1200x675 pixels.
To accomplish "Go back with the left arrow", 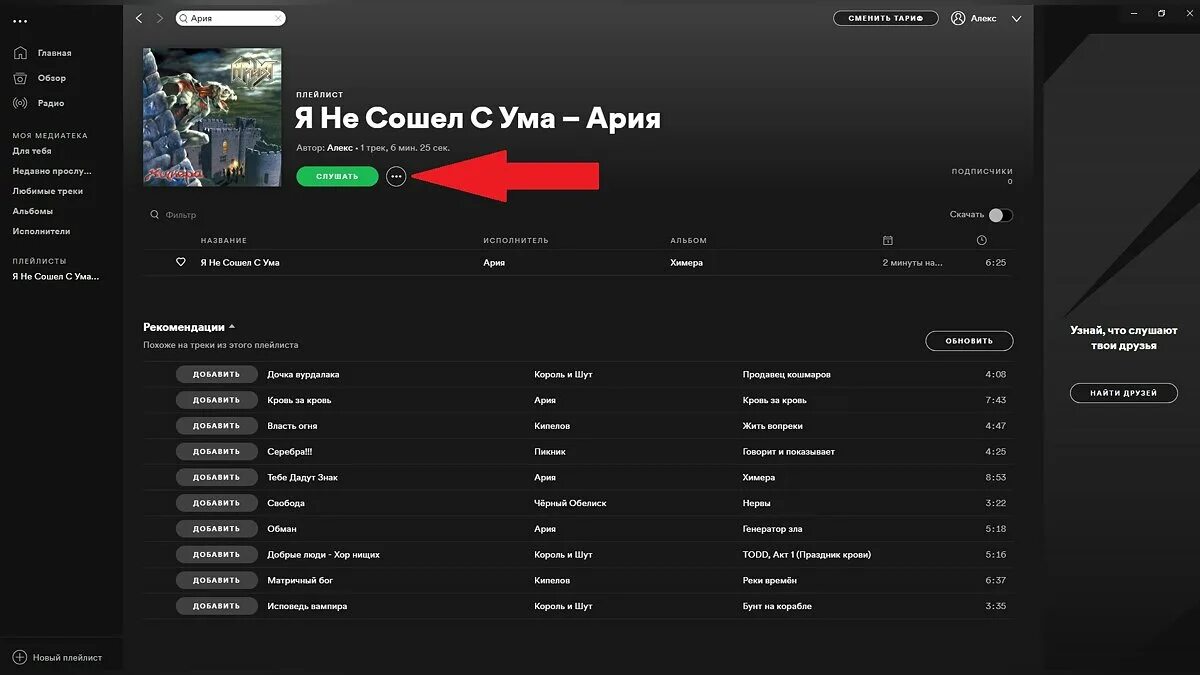I will pos(139,18).
